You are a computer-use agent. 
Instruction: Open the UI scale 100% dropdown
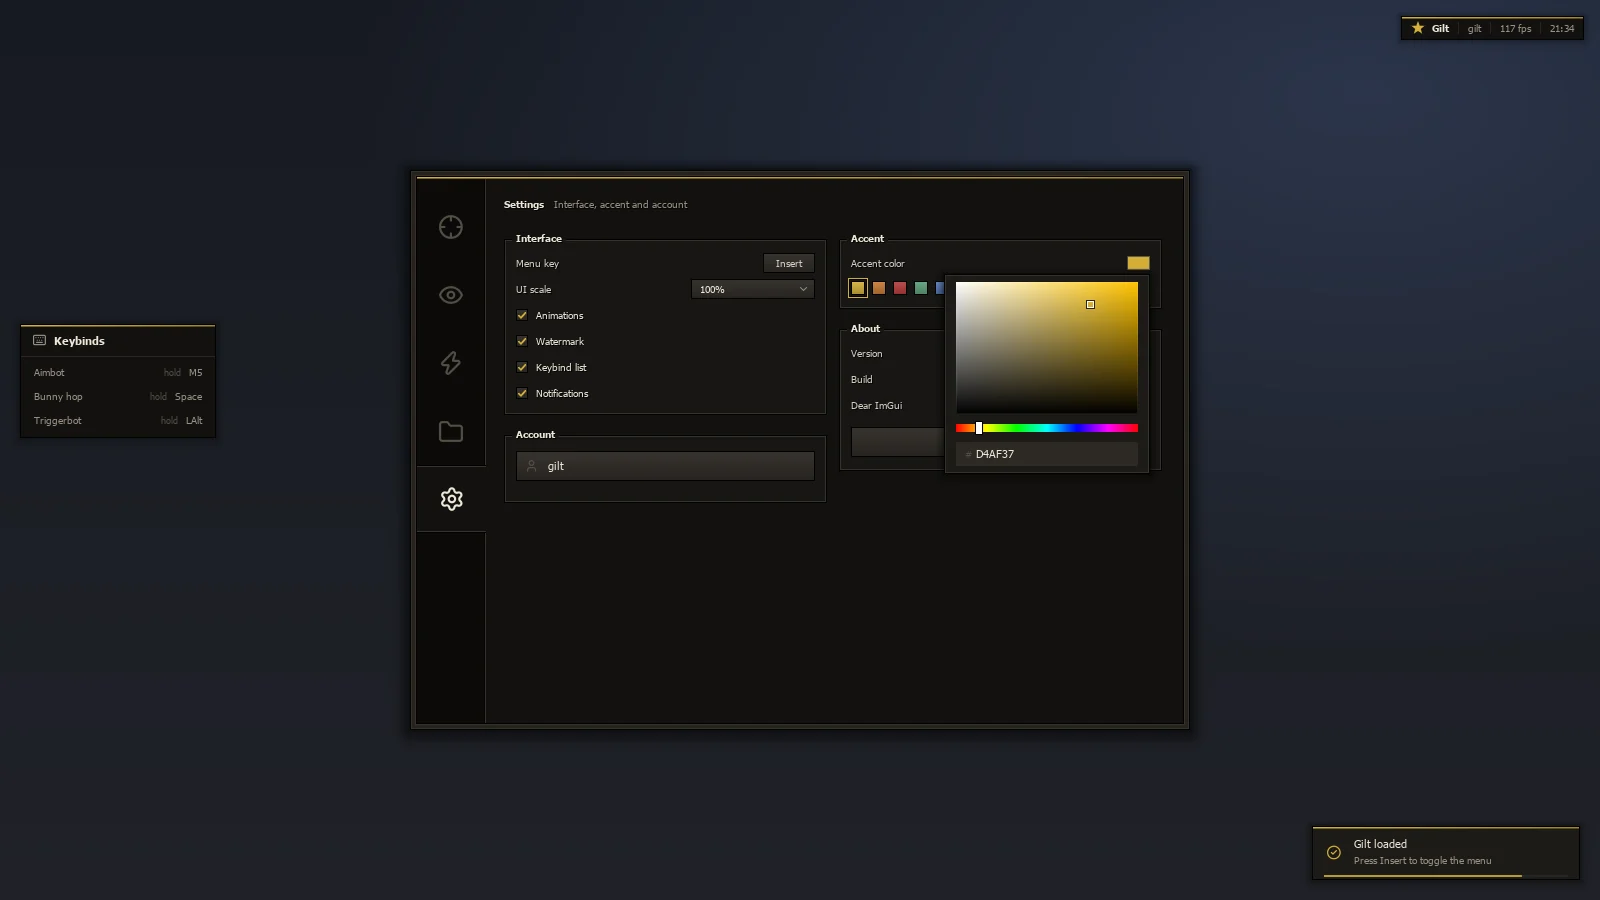click(x=753, y=289)
